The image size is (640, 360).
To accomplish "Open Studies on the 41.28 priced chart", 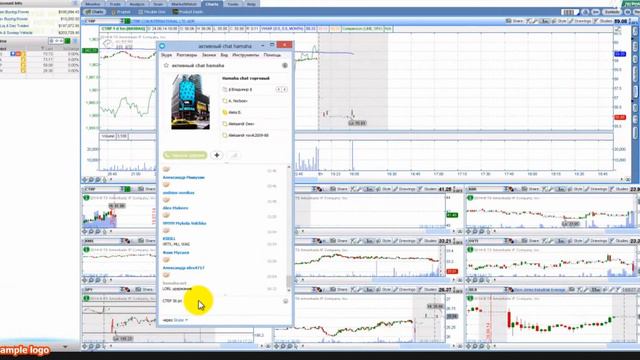I will pos(427,189).
